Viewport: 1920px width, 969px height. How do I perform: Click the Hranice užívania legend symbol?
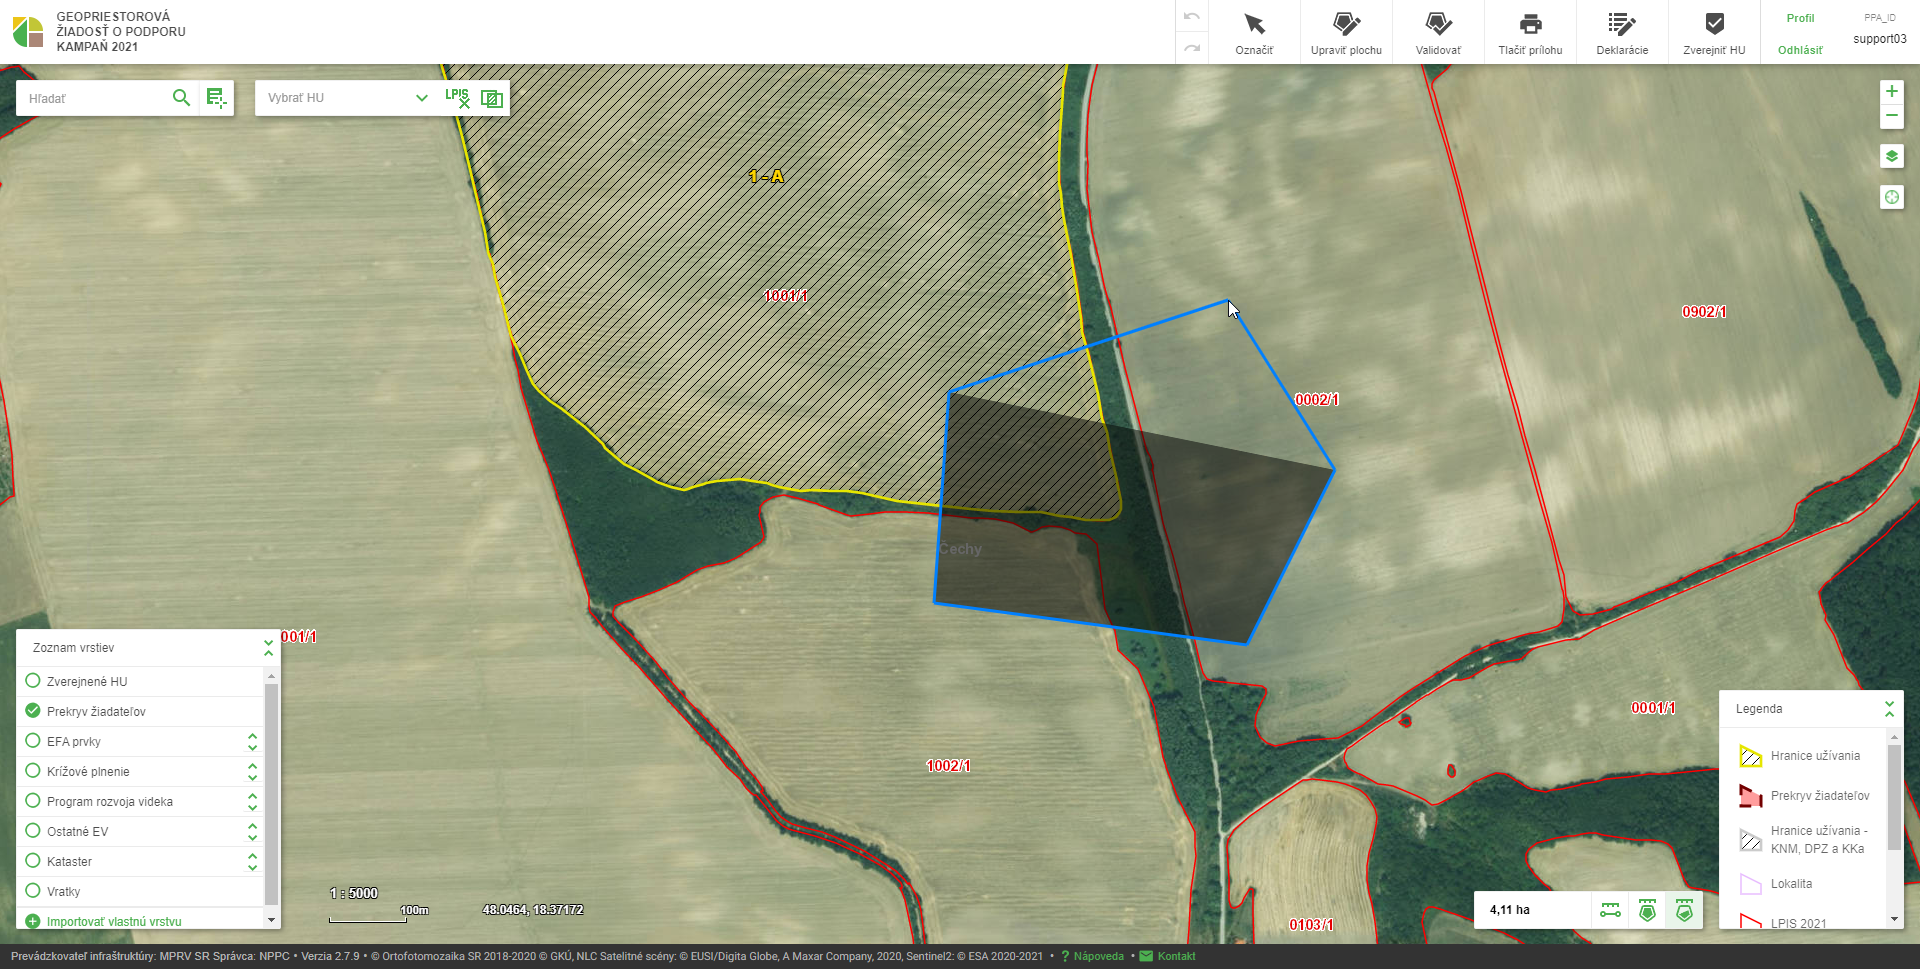[1750, 756]
